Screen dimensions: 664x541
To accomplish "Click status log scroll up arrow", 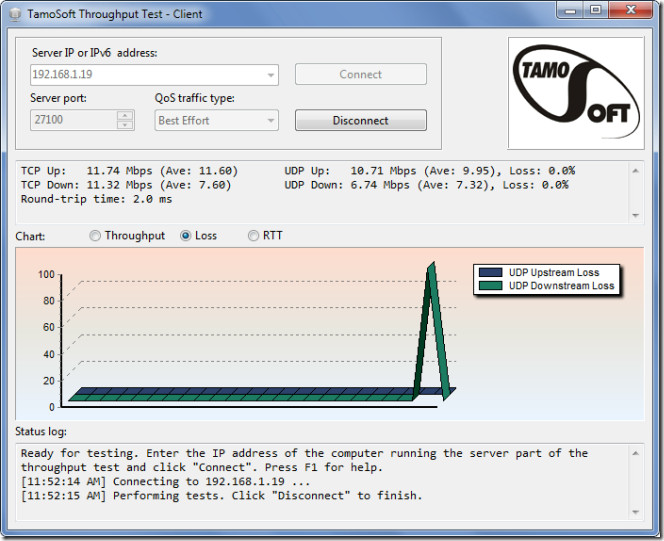I will pyautogui.click(x=635, y=453).
